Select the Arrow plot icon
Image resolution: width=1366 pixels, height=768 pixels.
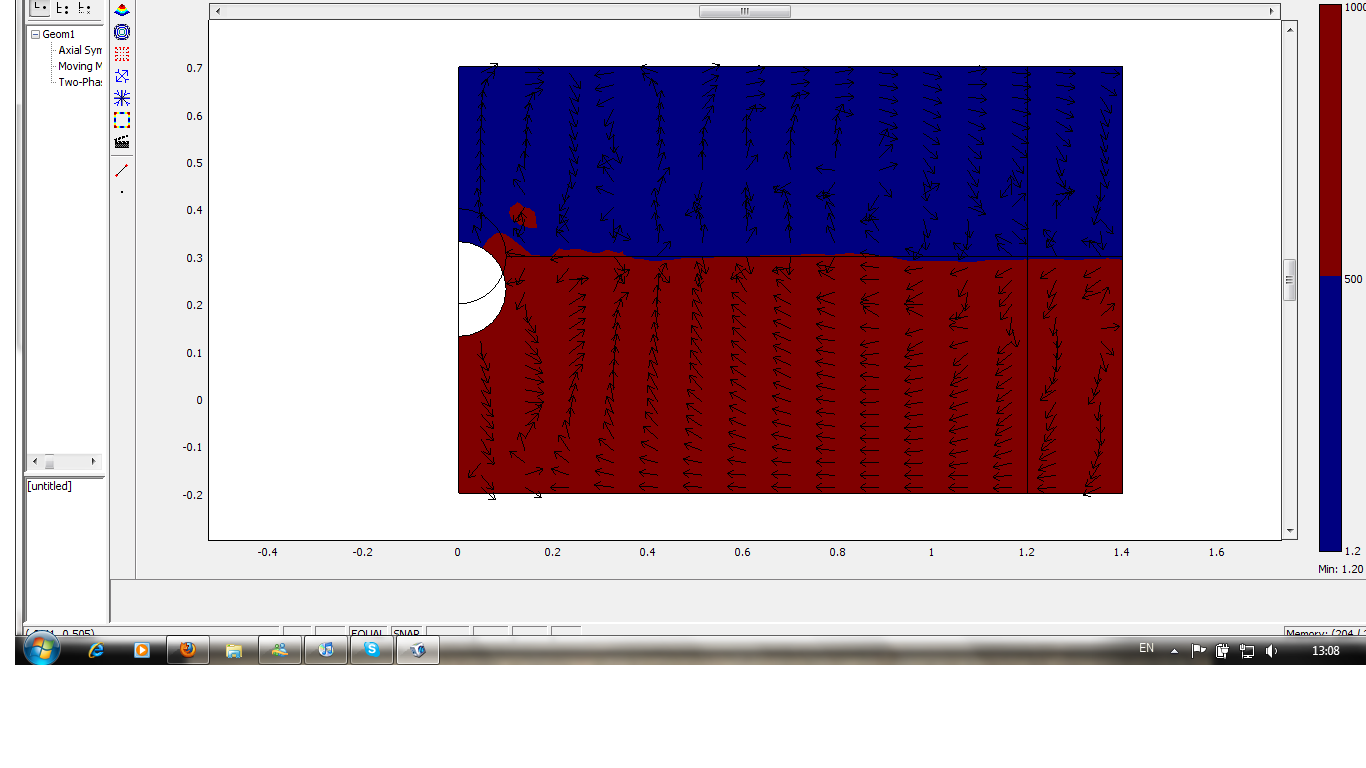click(x=122, y=76)
